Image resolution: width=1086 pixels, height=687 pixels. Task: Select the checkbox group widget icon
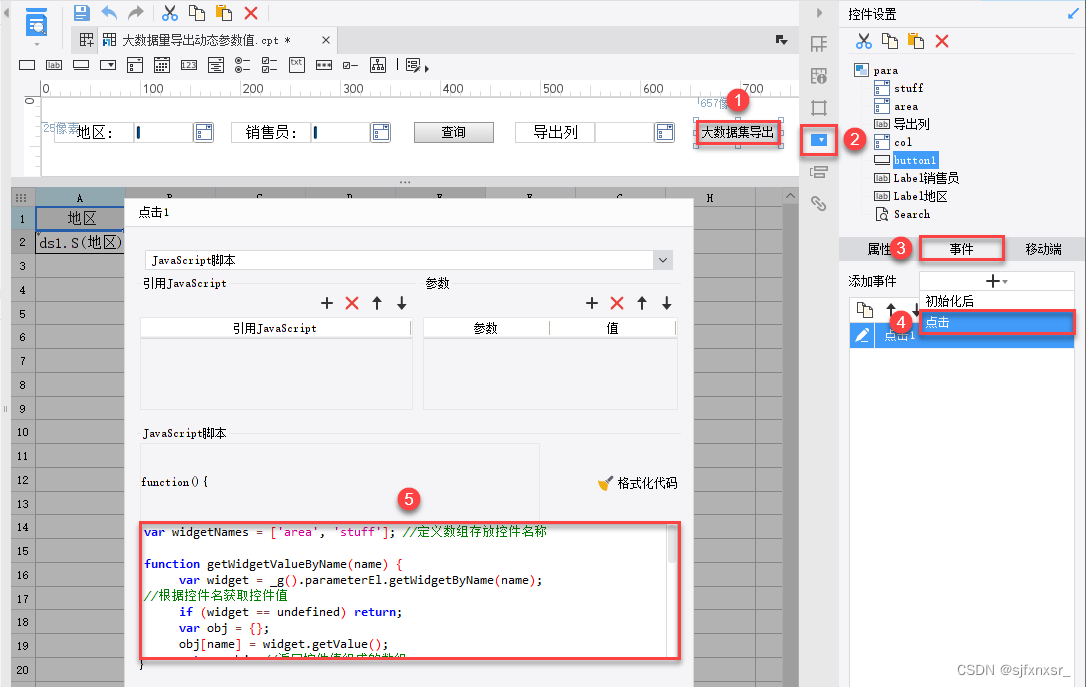[x=269, y=65]
